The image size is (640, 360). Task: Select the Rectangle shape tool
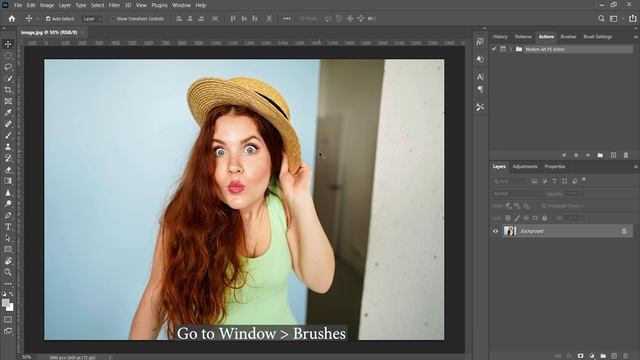click(x=8, y=249)
